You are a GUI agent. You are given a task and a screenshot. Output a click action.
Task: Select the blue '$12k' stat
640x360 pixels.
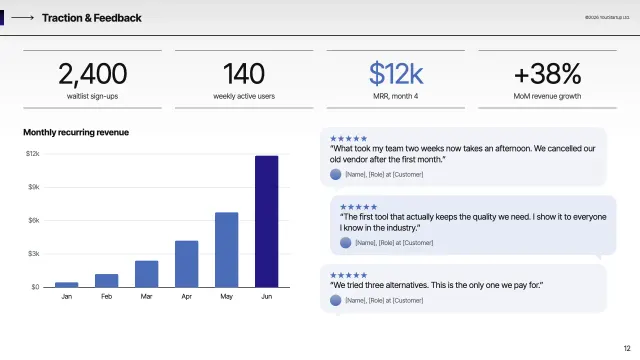pyautogui.click(x=396, y=74)
